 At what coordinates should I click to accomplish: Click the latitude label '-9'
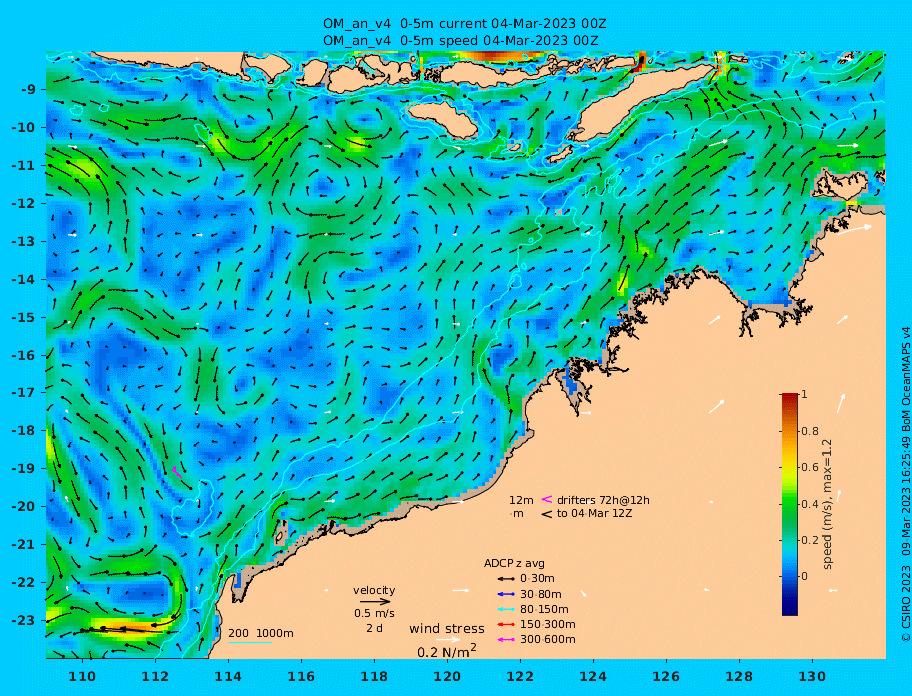tap(29, 90)
